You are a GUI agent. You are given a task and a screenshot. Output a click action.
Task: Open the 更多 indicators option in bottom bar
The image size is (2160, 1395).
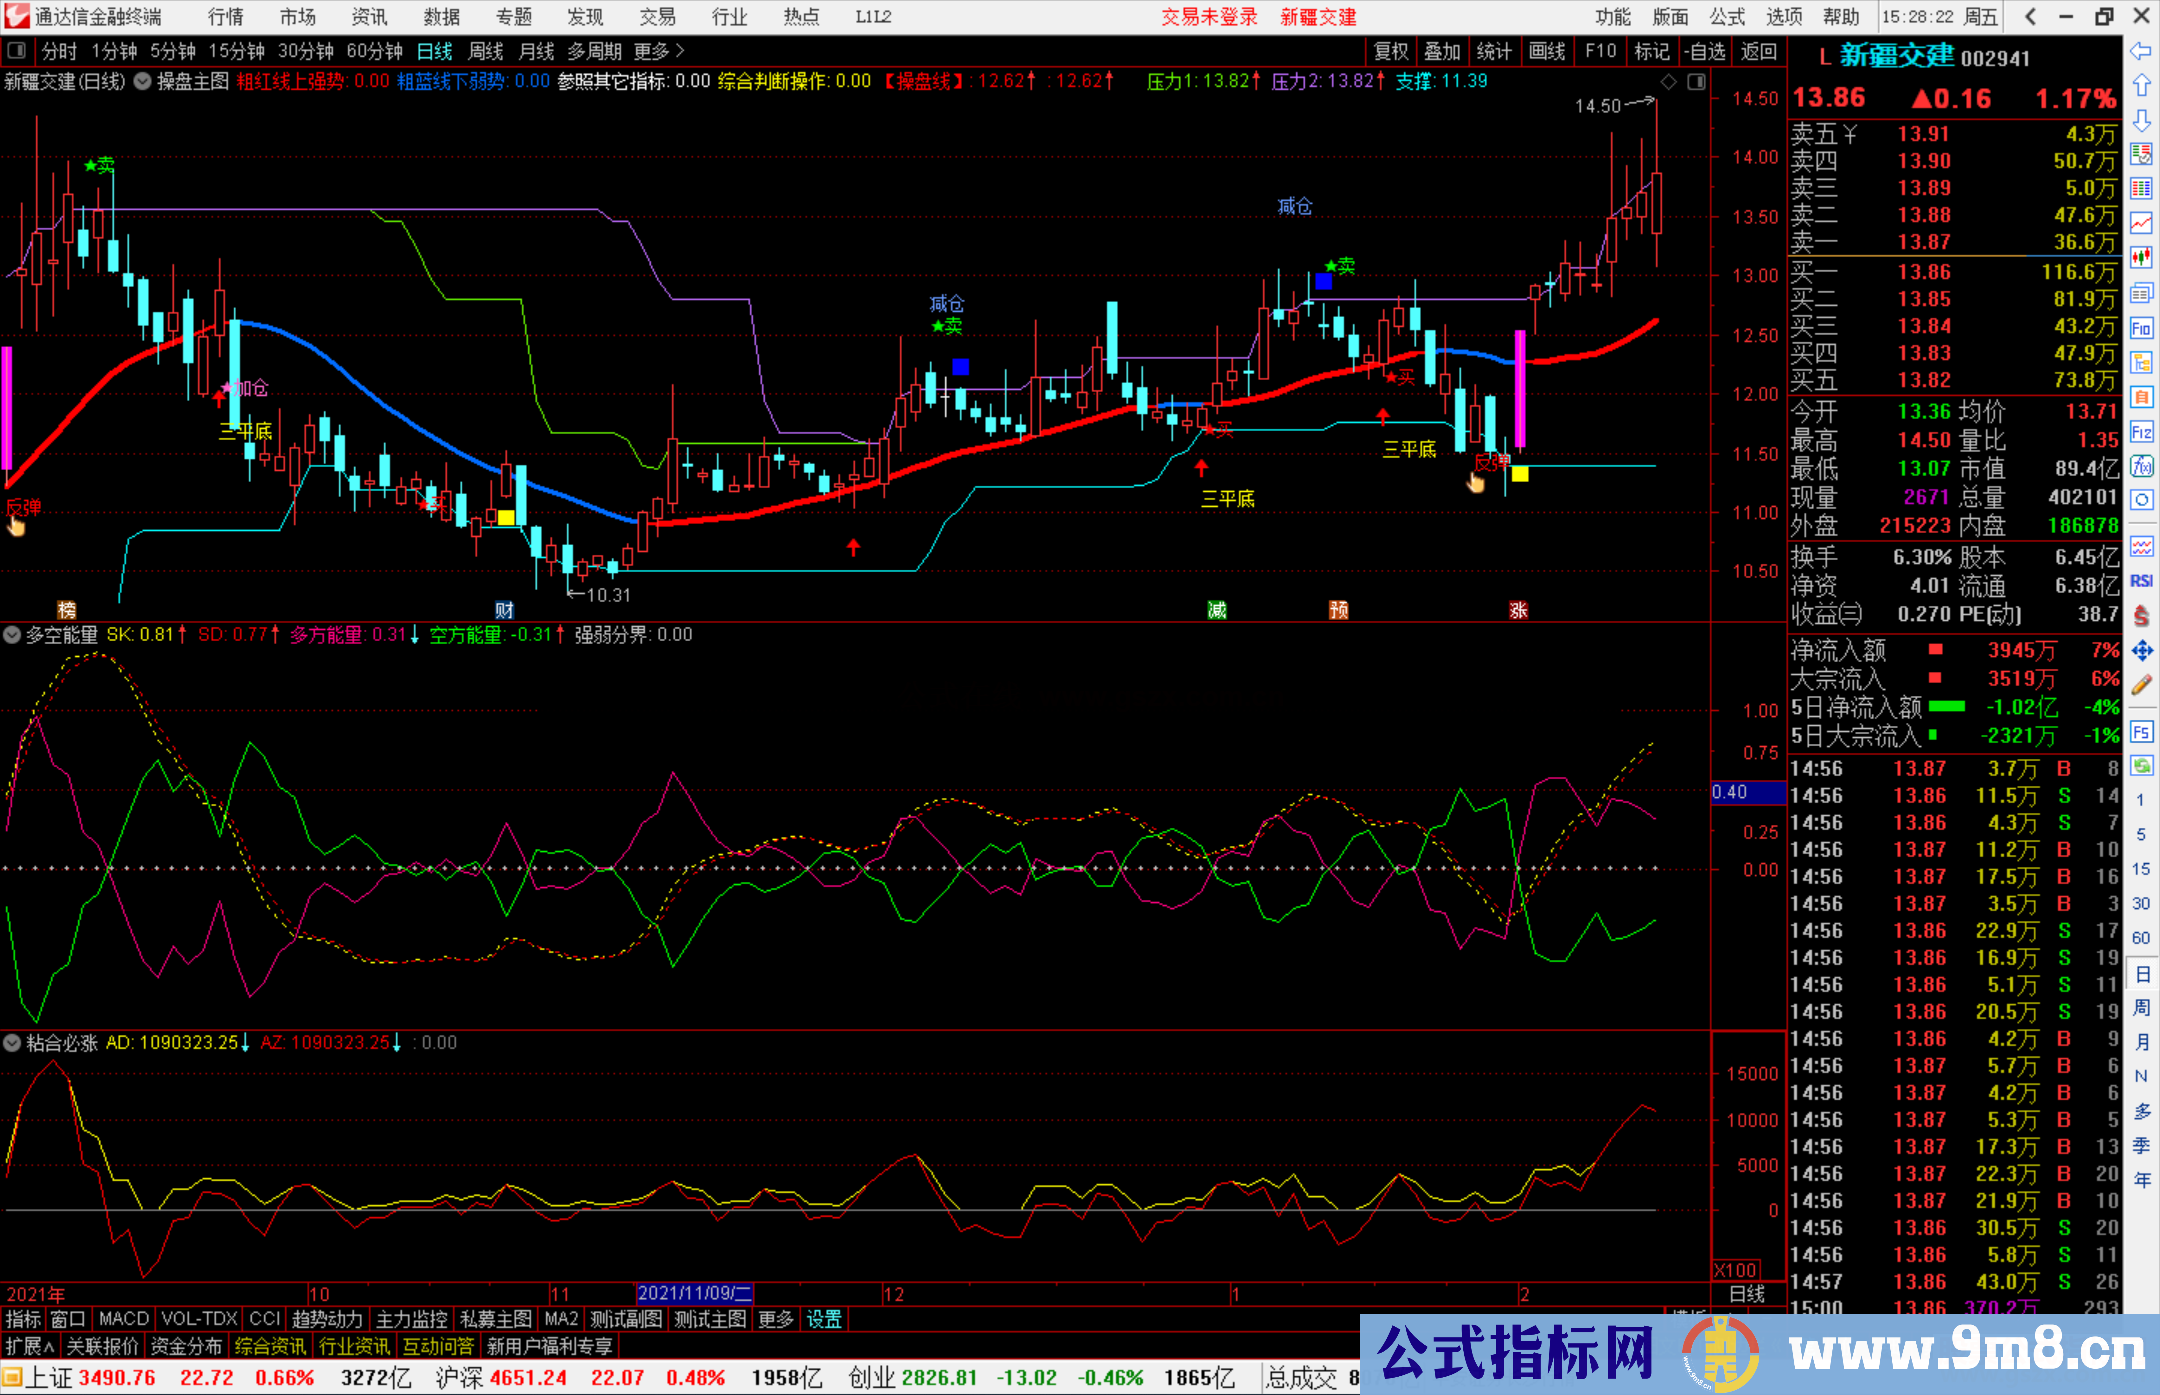[x=776, y=1319]
